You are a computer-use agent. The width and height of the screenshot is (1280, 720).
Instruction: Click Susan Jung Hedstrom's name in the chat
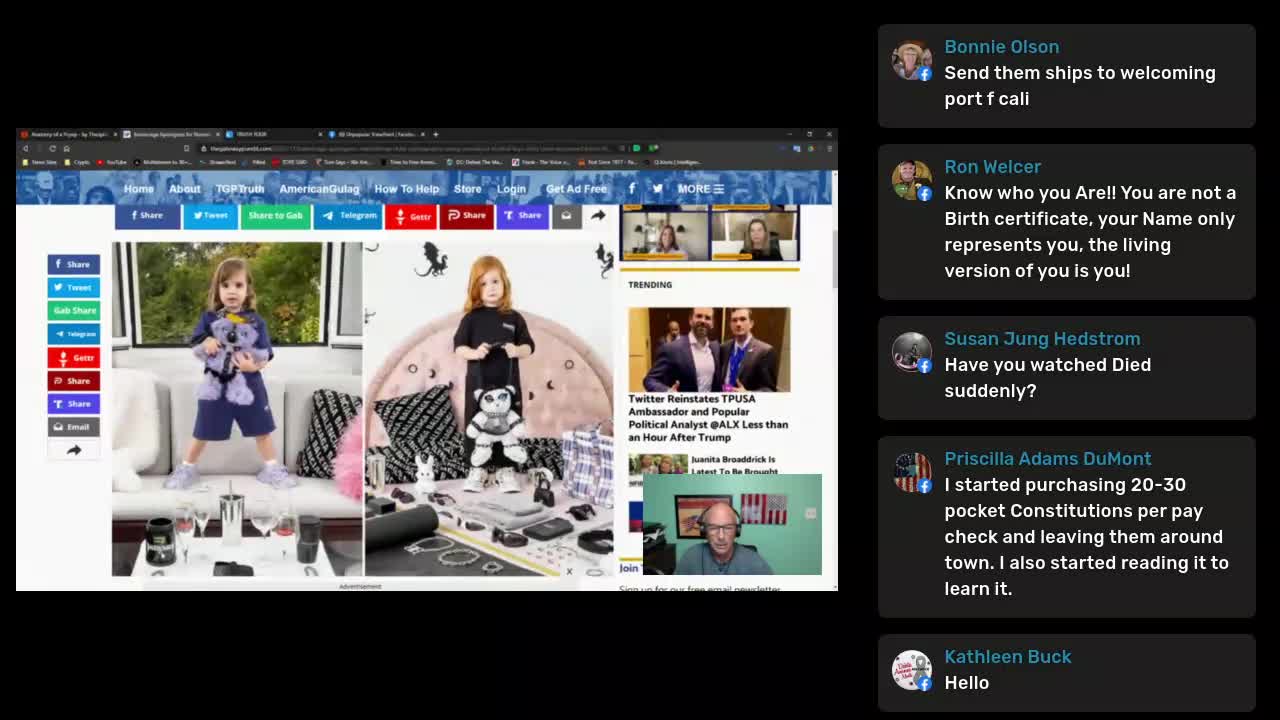(x=1042, y=339)
